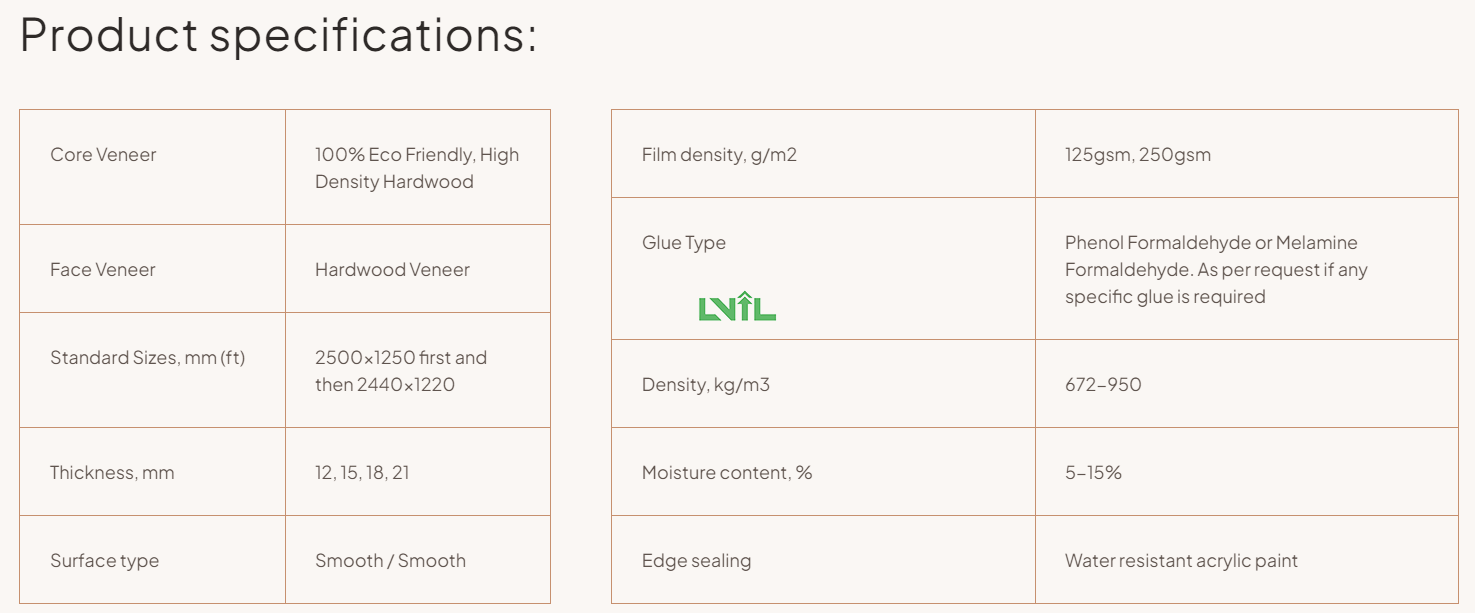Select the Water resistant acrylic paint text
Image resolution: width=1475 pixels, height=613 pixels.
(1181, 561)
